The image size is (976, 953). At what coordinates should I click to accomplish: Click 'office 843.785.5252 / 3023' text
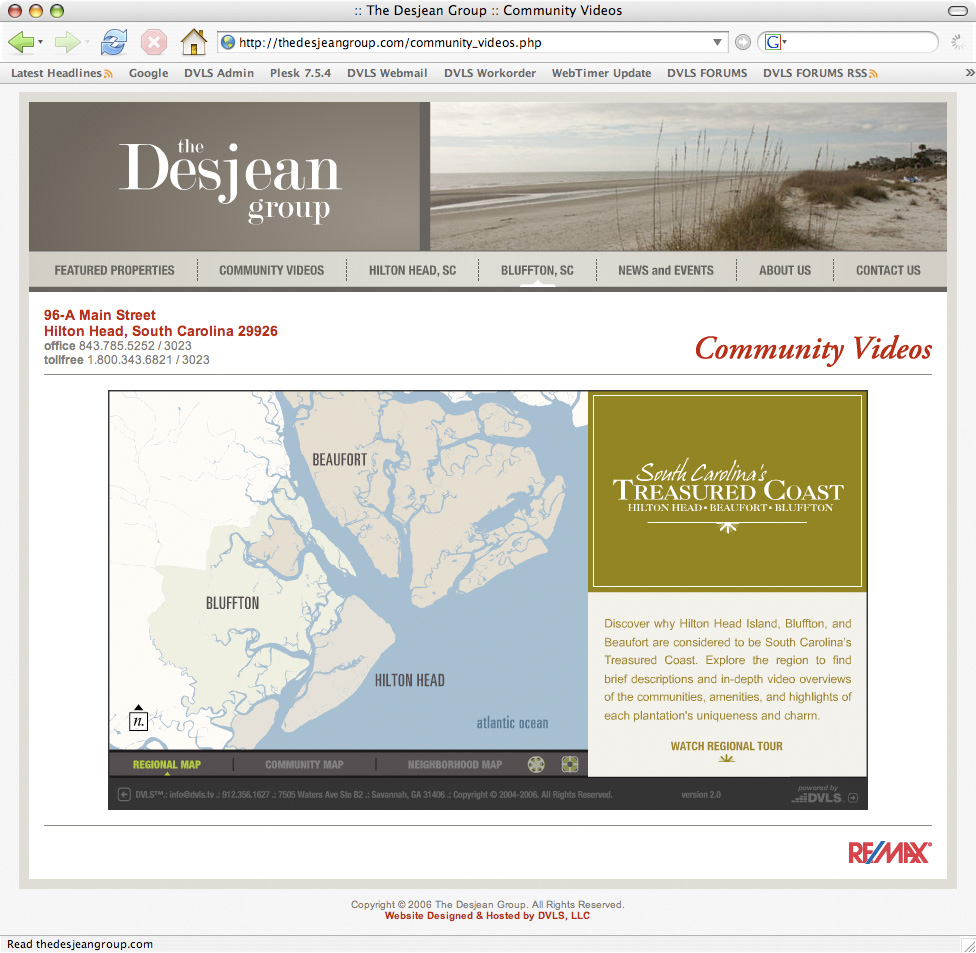[118, 345]
